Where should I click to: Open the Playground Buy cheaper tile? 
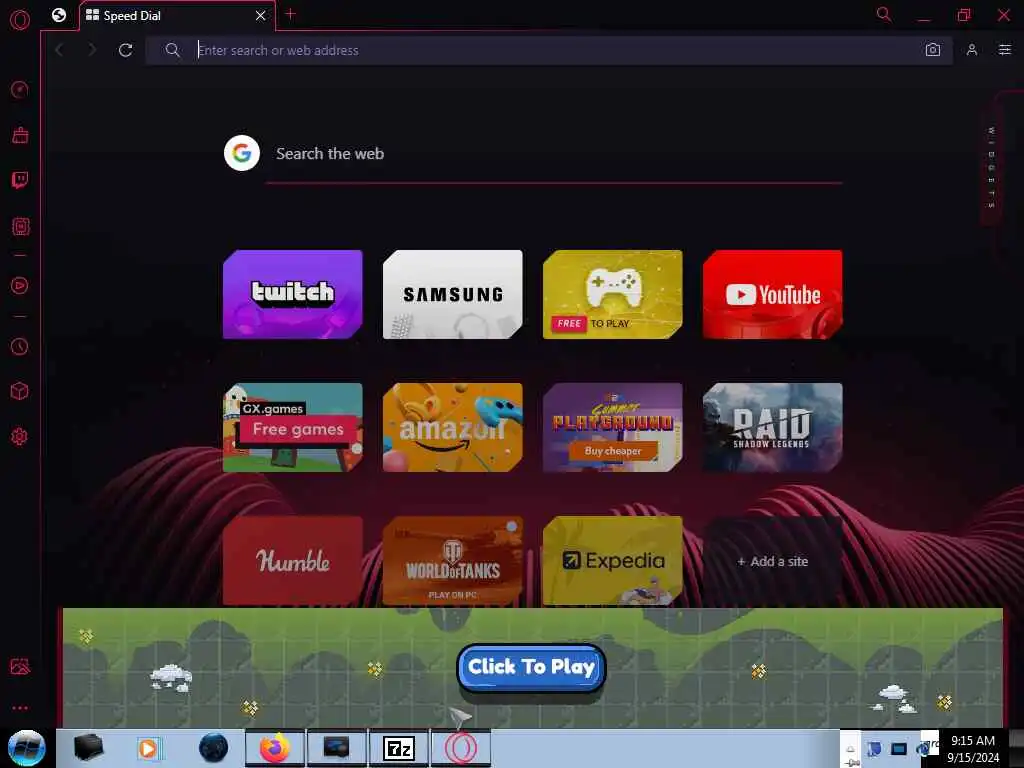pos(613,428)
